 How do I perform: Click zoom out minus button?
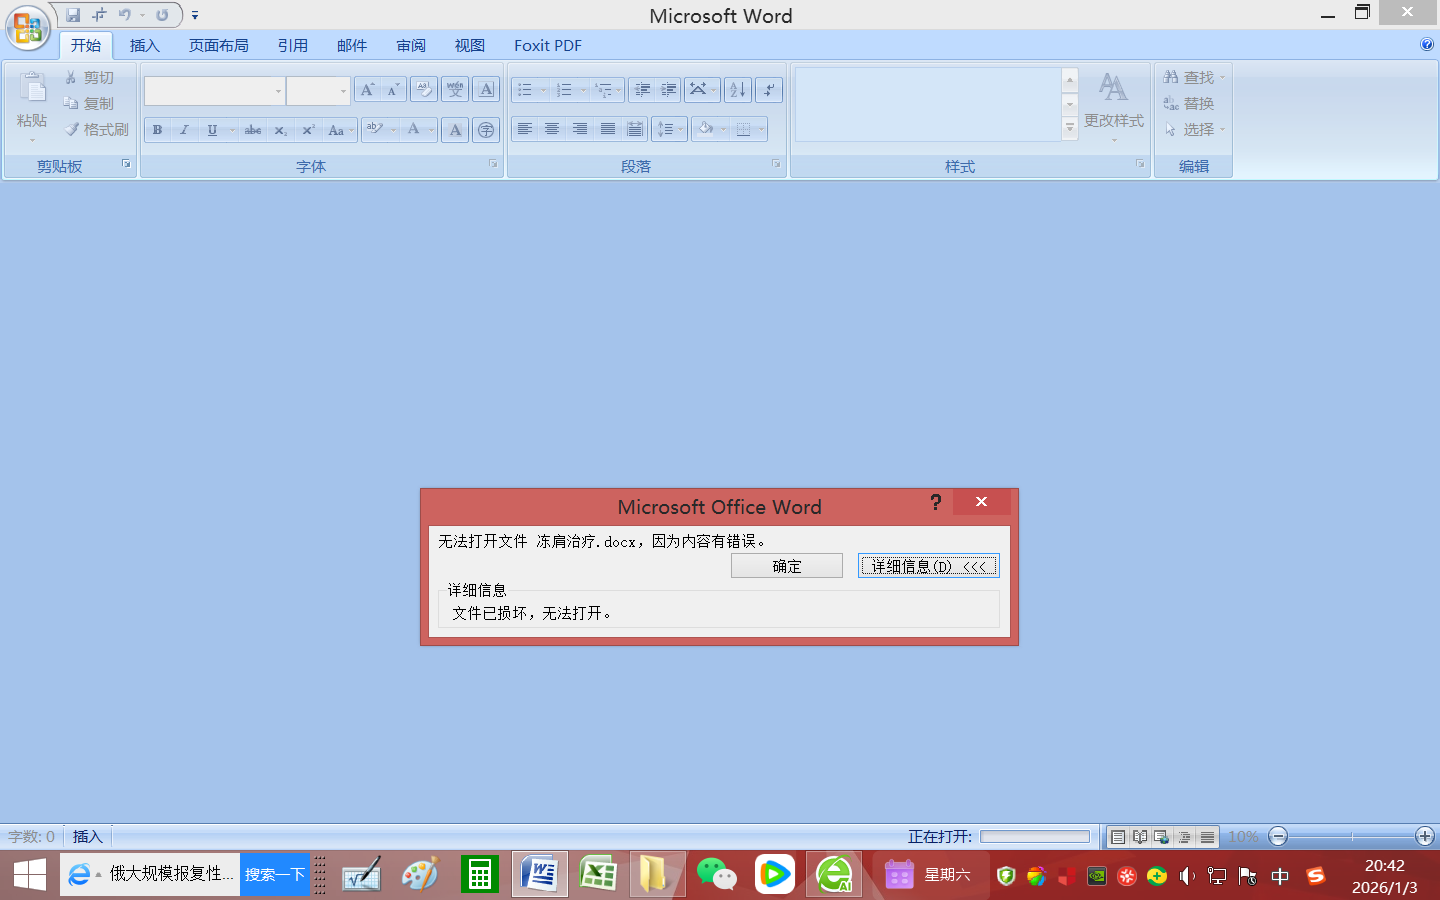1278,836
